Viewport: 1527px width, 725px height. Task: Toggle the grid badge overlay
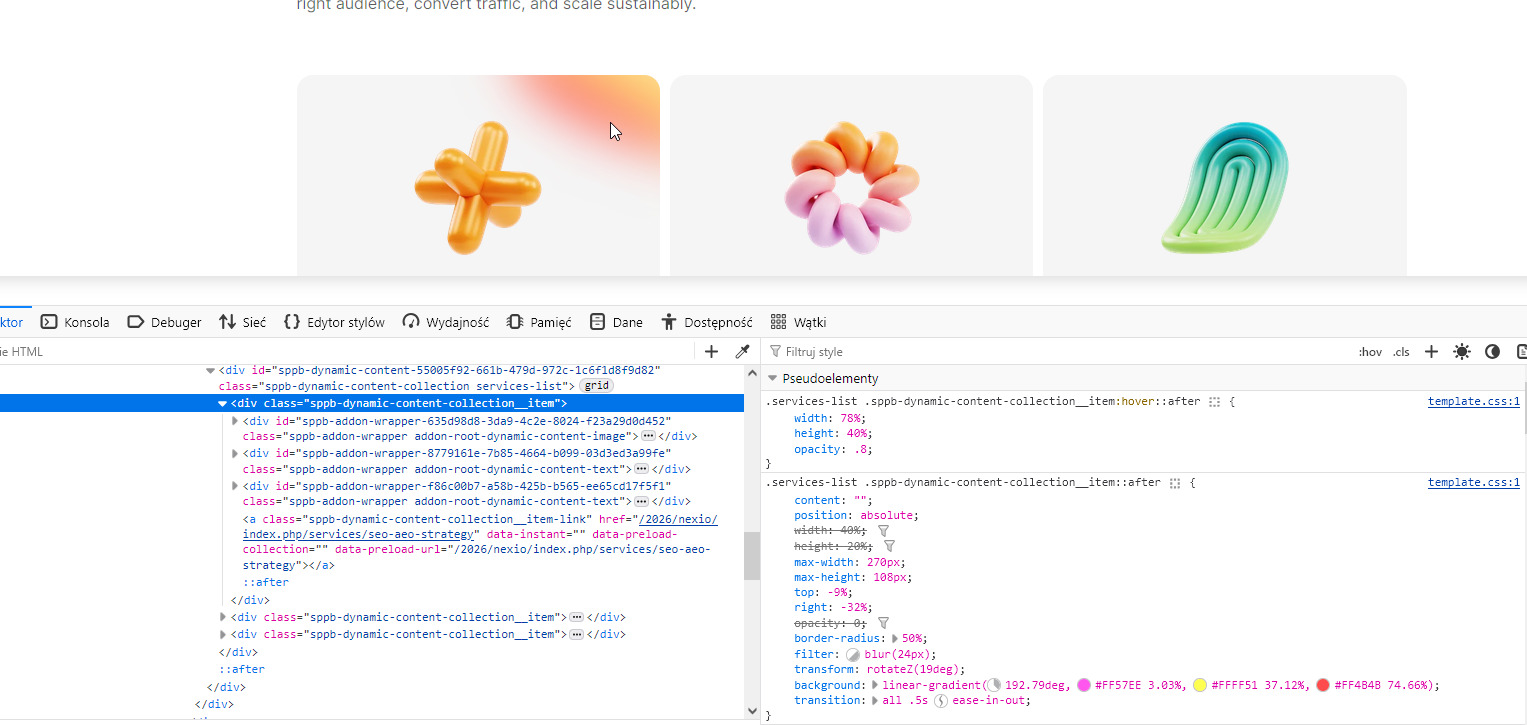pyautogui.click(x=596, y=386)
